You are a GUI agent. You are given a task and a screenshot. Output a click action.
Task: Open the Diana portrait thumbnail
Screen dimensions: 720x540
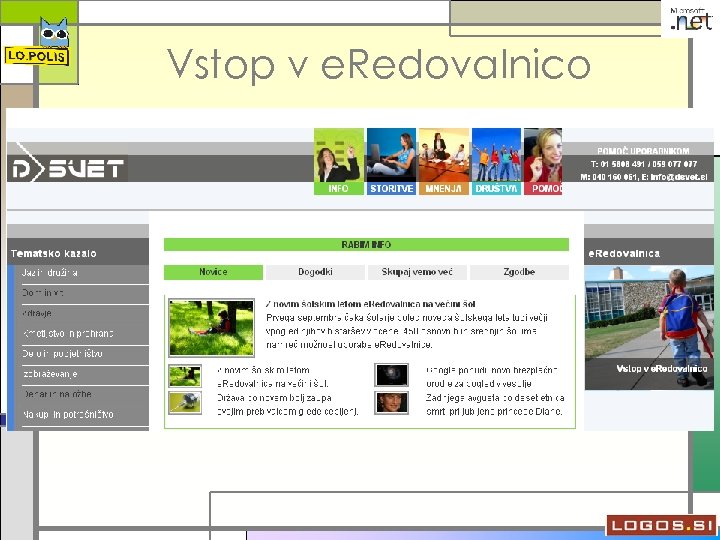click(391, 403)
